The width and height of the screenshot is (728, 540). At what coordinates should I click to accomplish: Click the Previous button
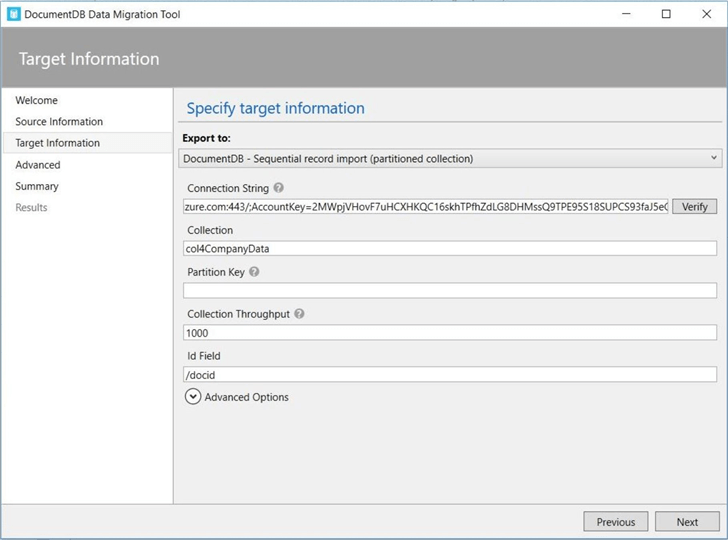click(x=616, y=522)
